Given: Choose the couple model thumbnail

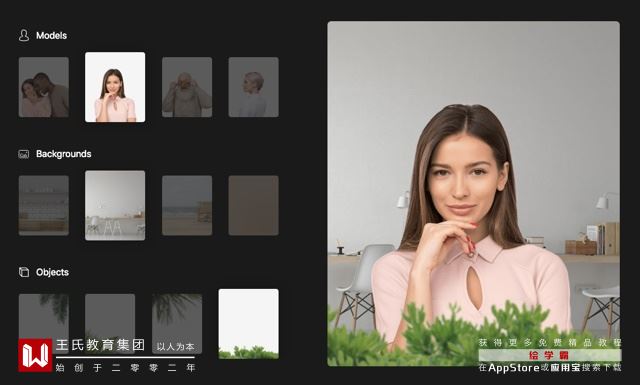Looking at the screenshot, I should [44, 87].
